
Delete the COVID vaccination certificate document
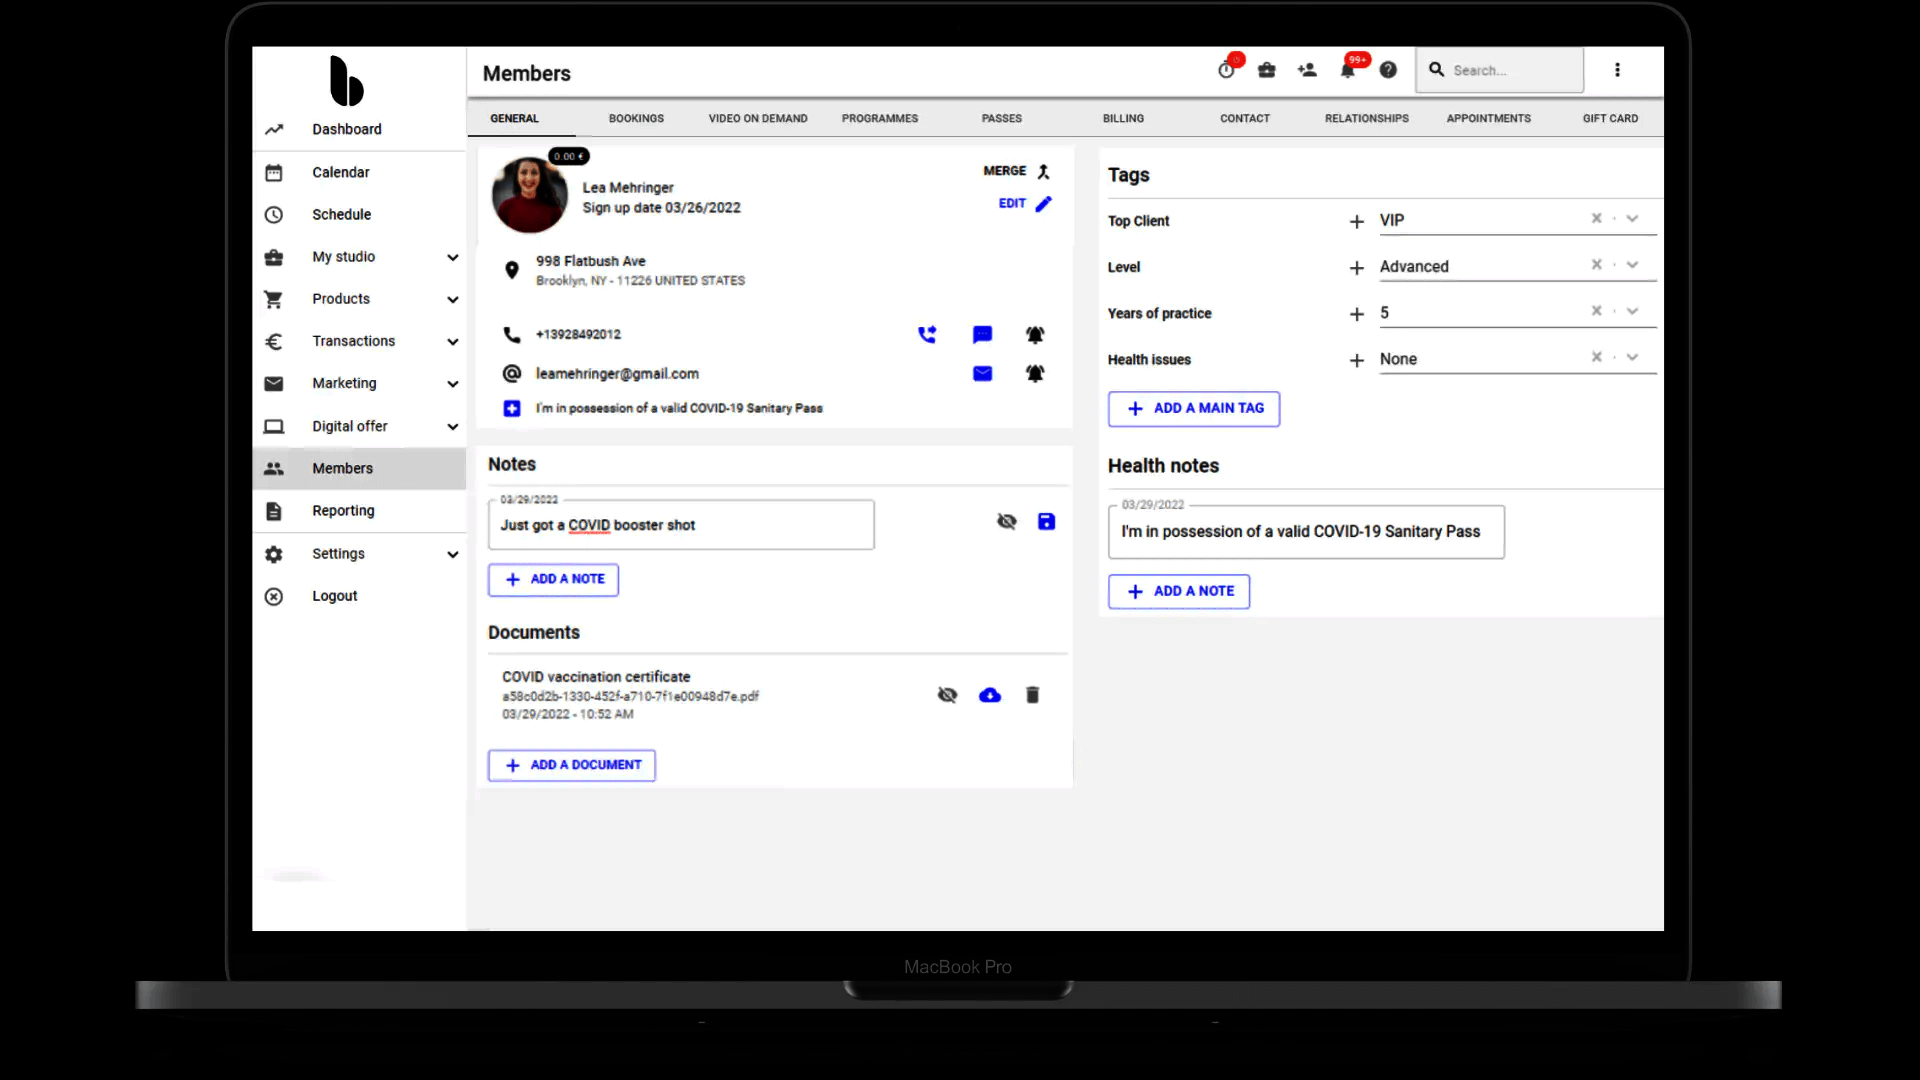tap(1032, 695)
